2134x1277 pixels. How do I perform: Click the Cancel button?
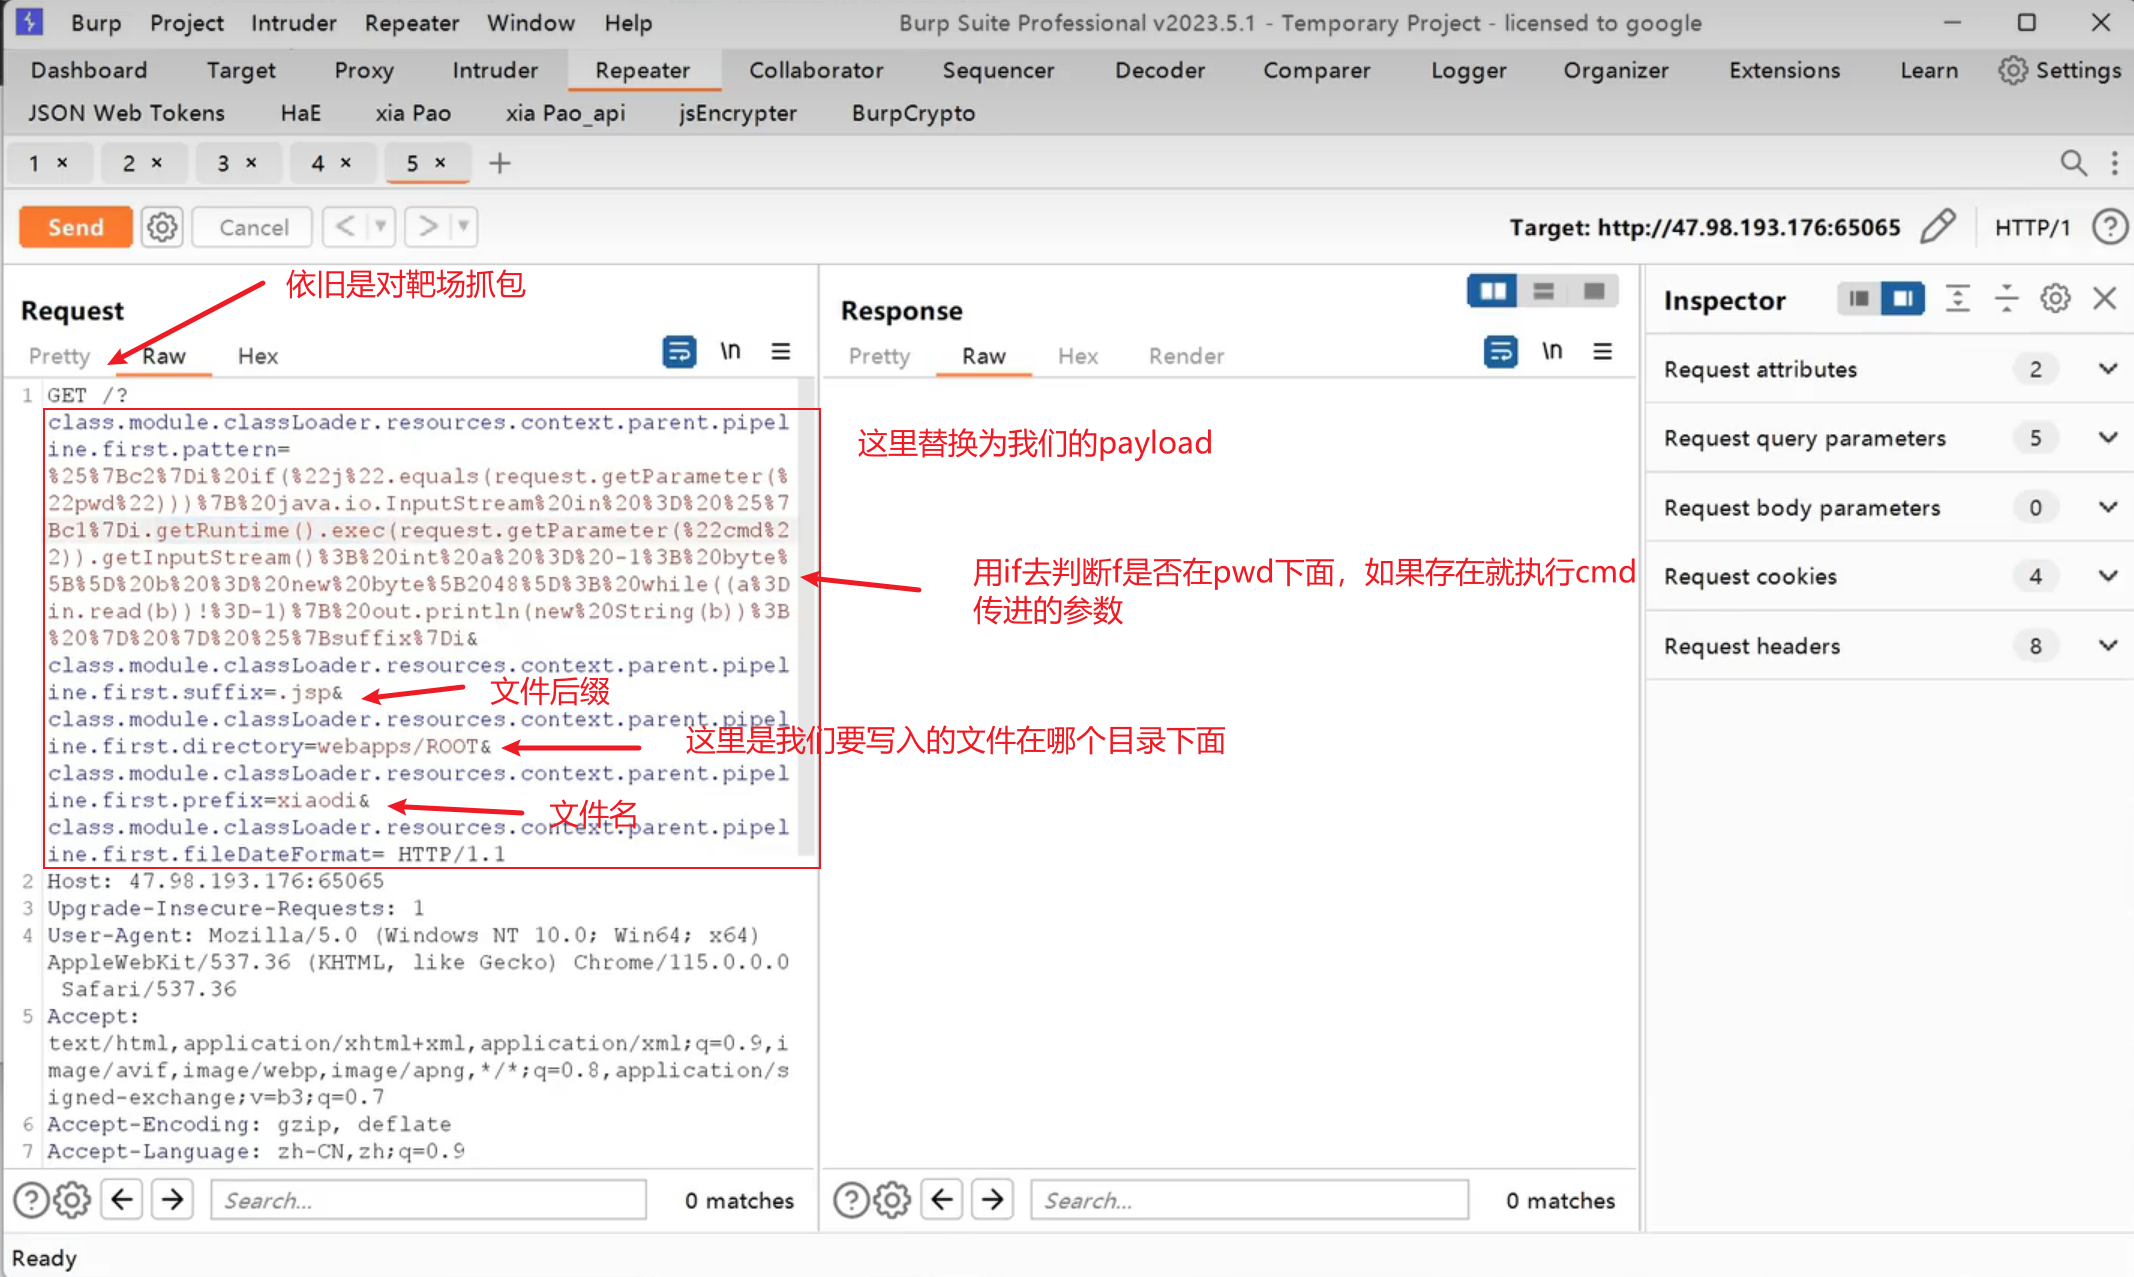(253, 228)
